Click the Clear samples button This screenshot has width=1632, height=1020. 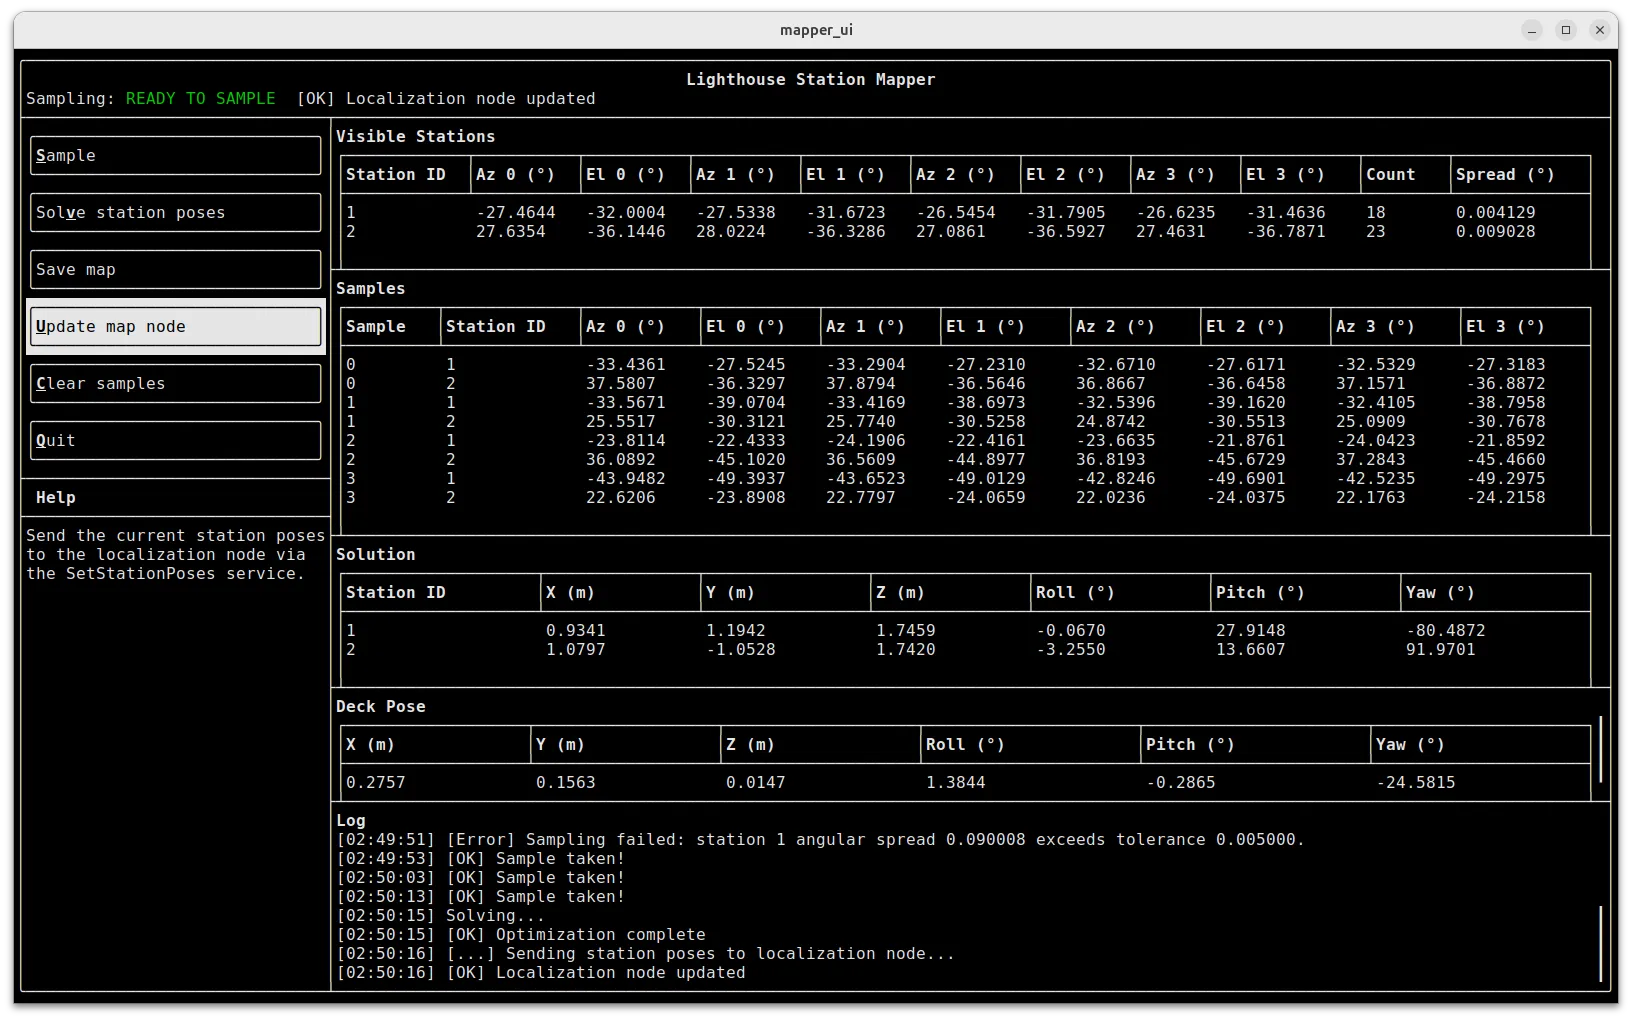click(175, 384)
